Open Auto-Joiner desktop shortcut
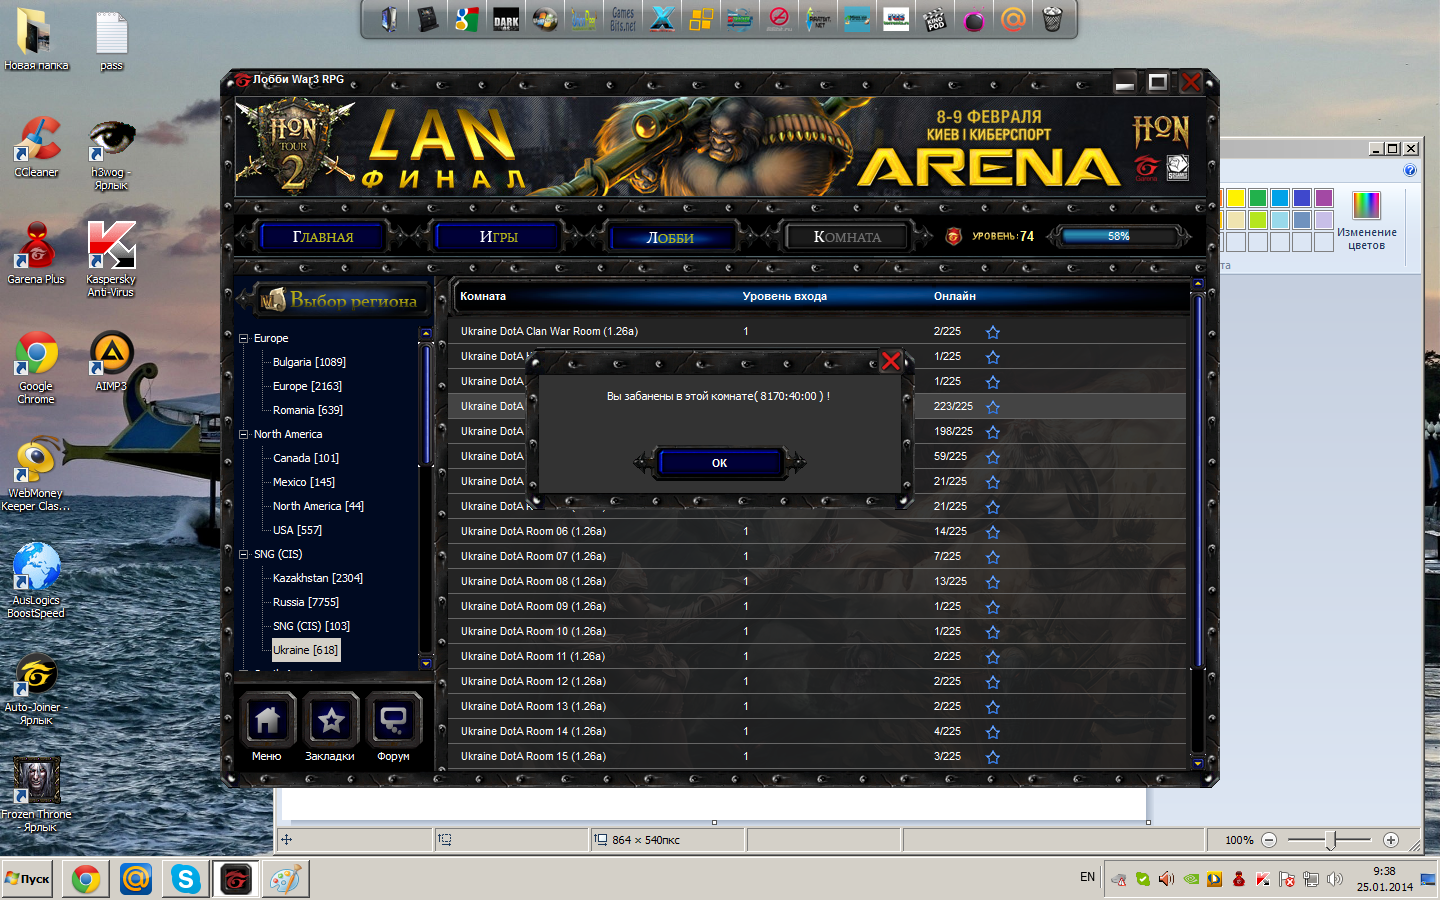This screenshot has width=1440, height=900. (36, 690)
